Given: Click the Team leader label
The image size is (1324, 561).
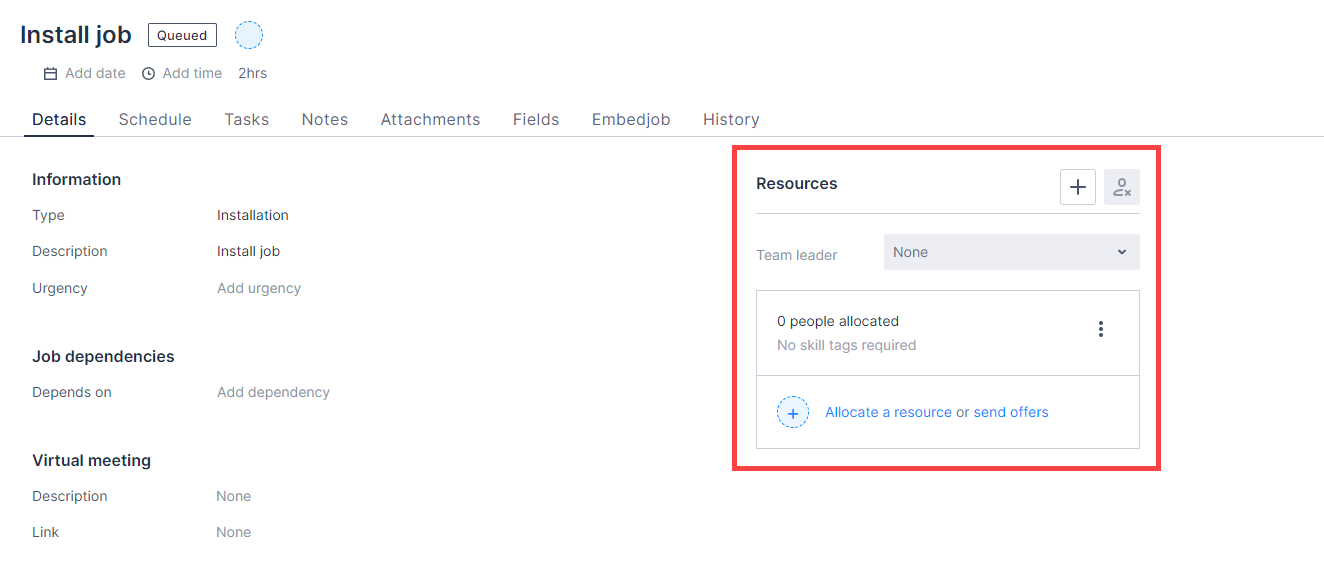Looking at the screenshot, I should [797, 255].
